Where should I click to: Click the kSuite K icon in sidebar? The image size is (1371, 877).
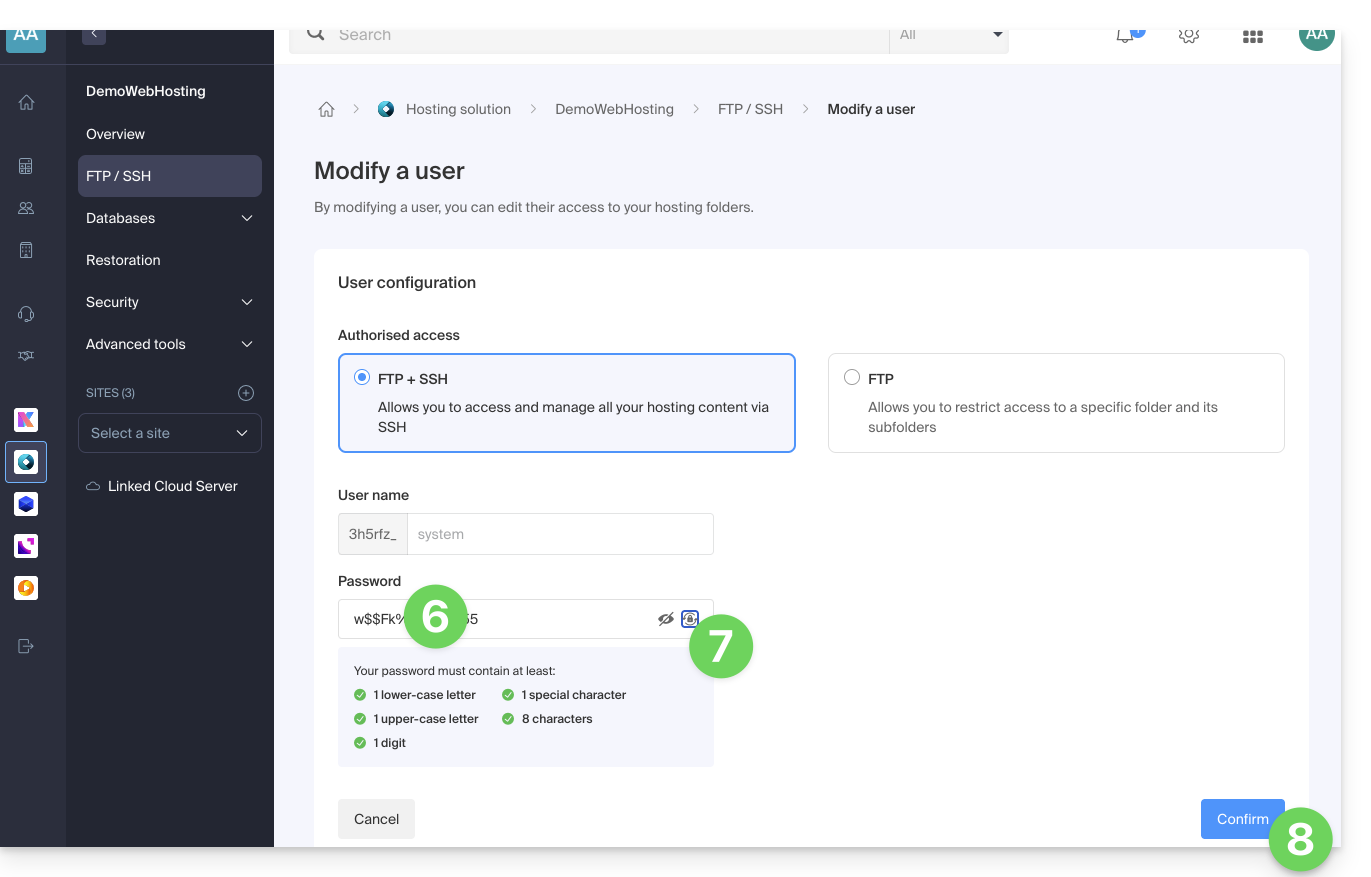(26, 420)
